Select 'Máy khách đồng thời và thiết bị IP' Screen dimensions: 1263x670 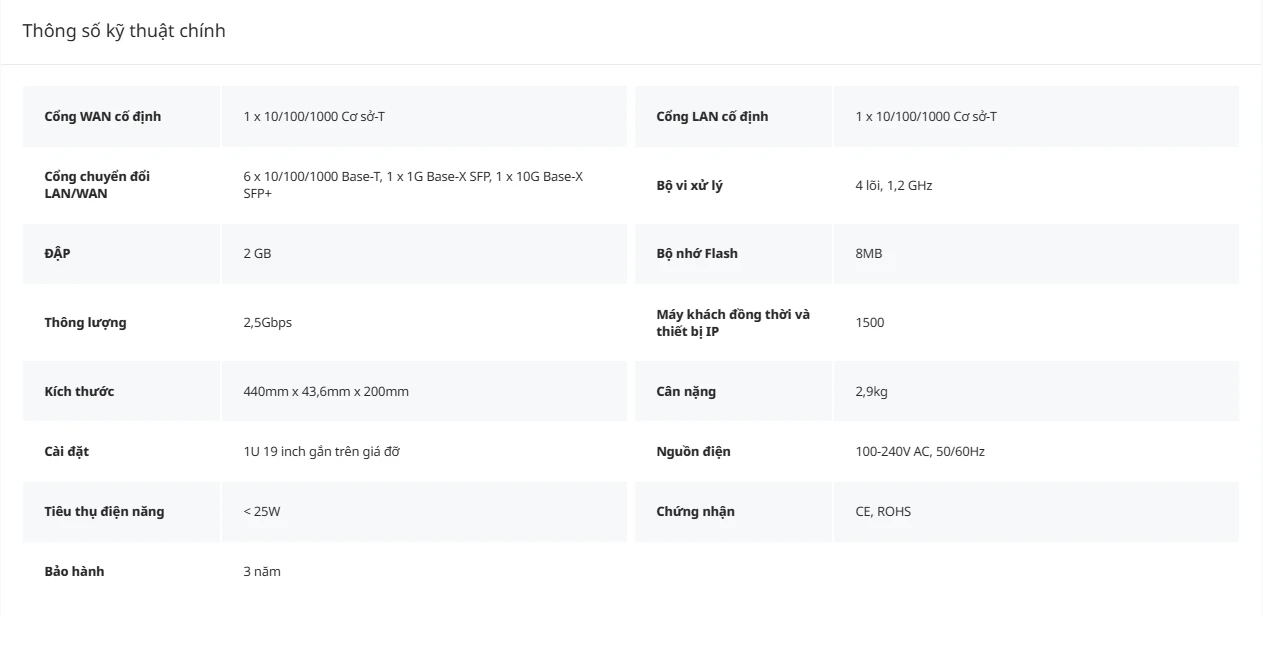tap(733, 322)
